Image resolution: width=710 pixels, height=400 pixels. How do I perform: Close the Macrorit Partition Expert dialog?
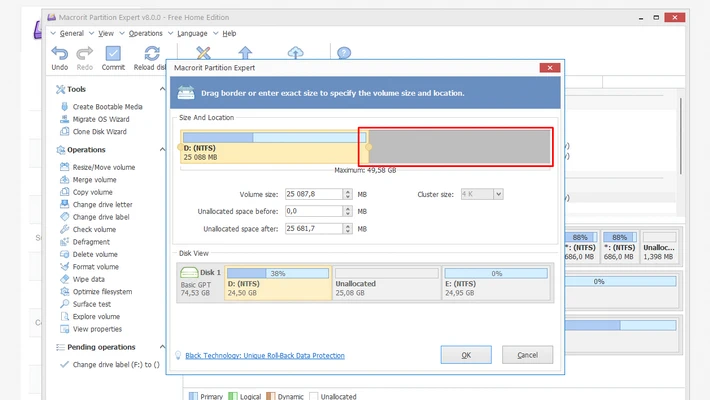click(550, 67)
